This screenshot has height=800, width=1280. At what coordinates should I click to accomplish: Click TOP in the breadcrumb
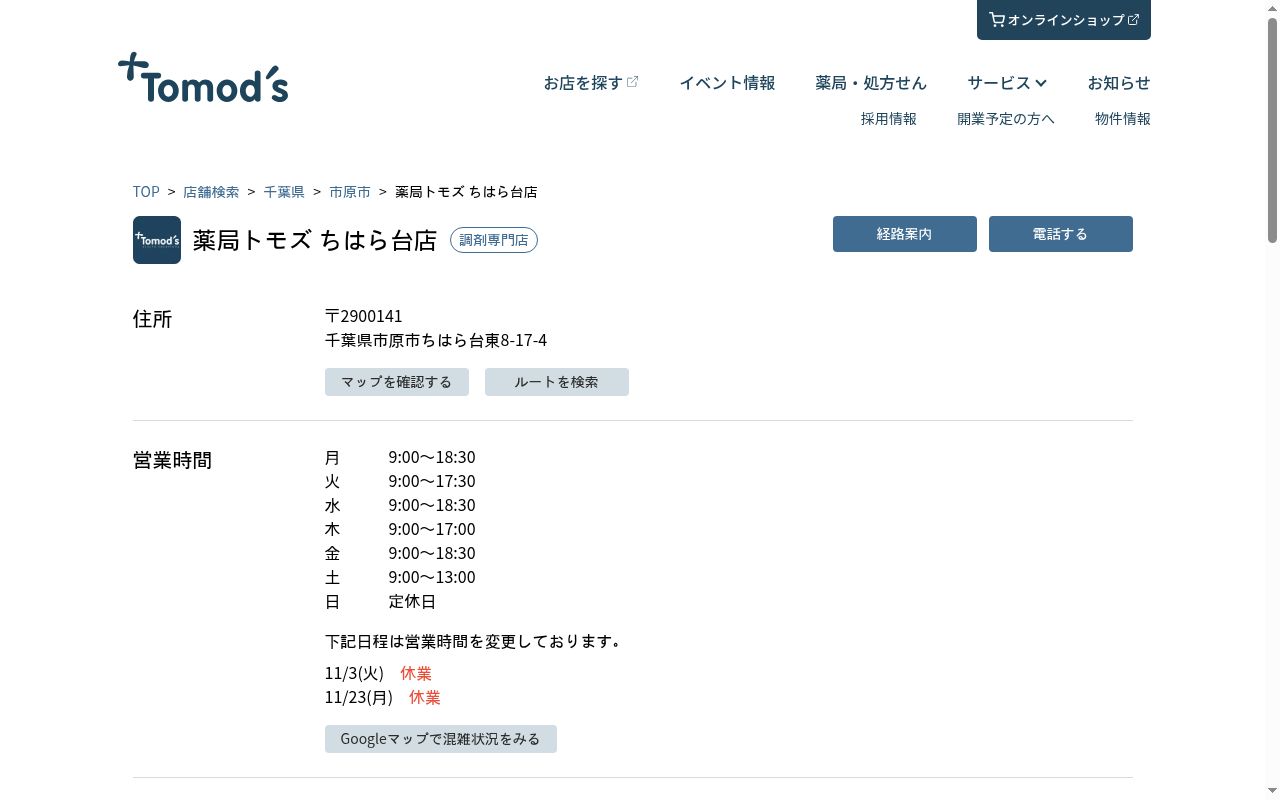[x=146, y=191]
